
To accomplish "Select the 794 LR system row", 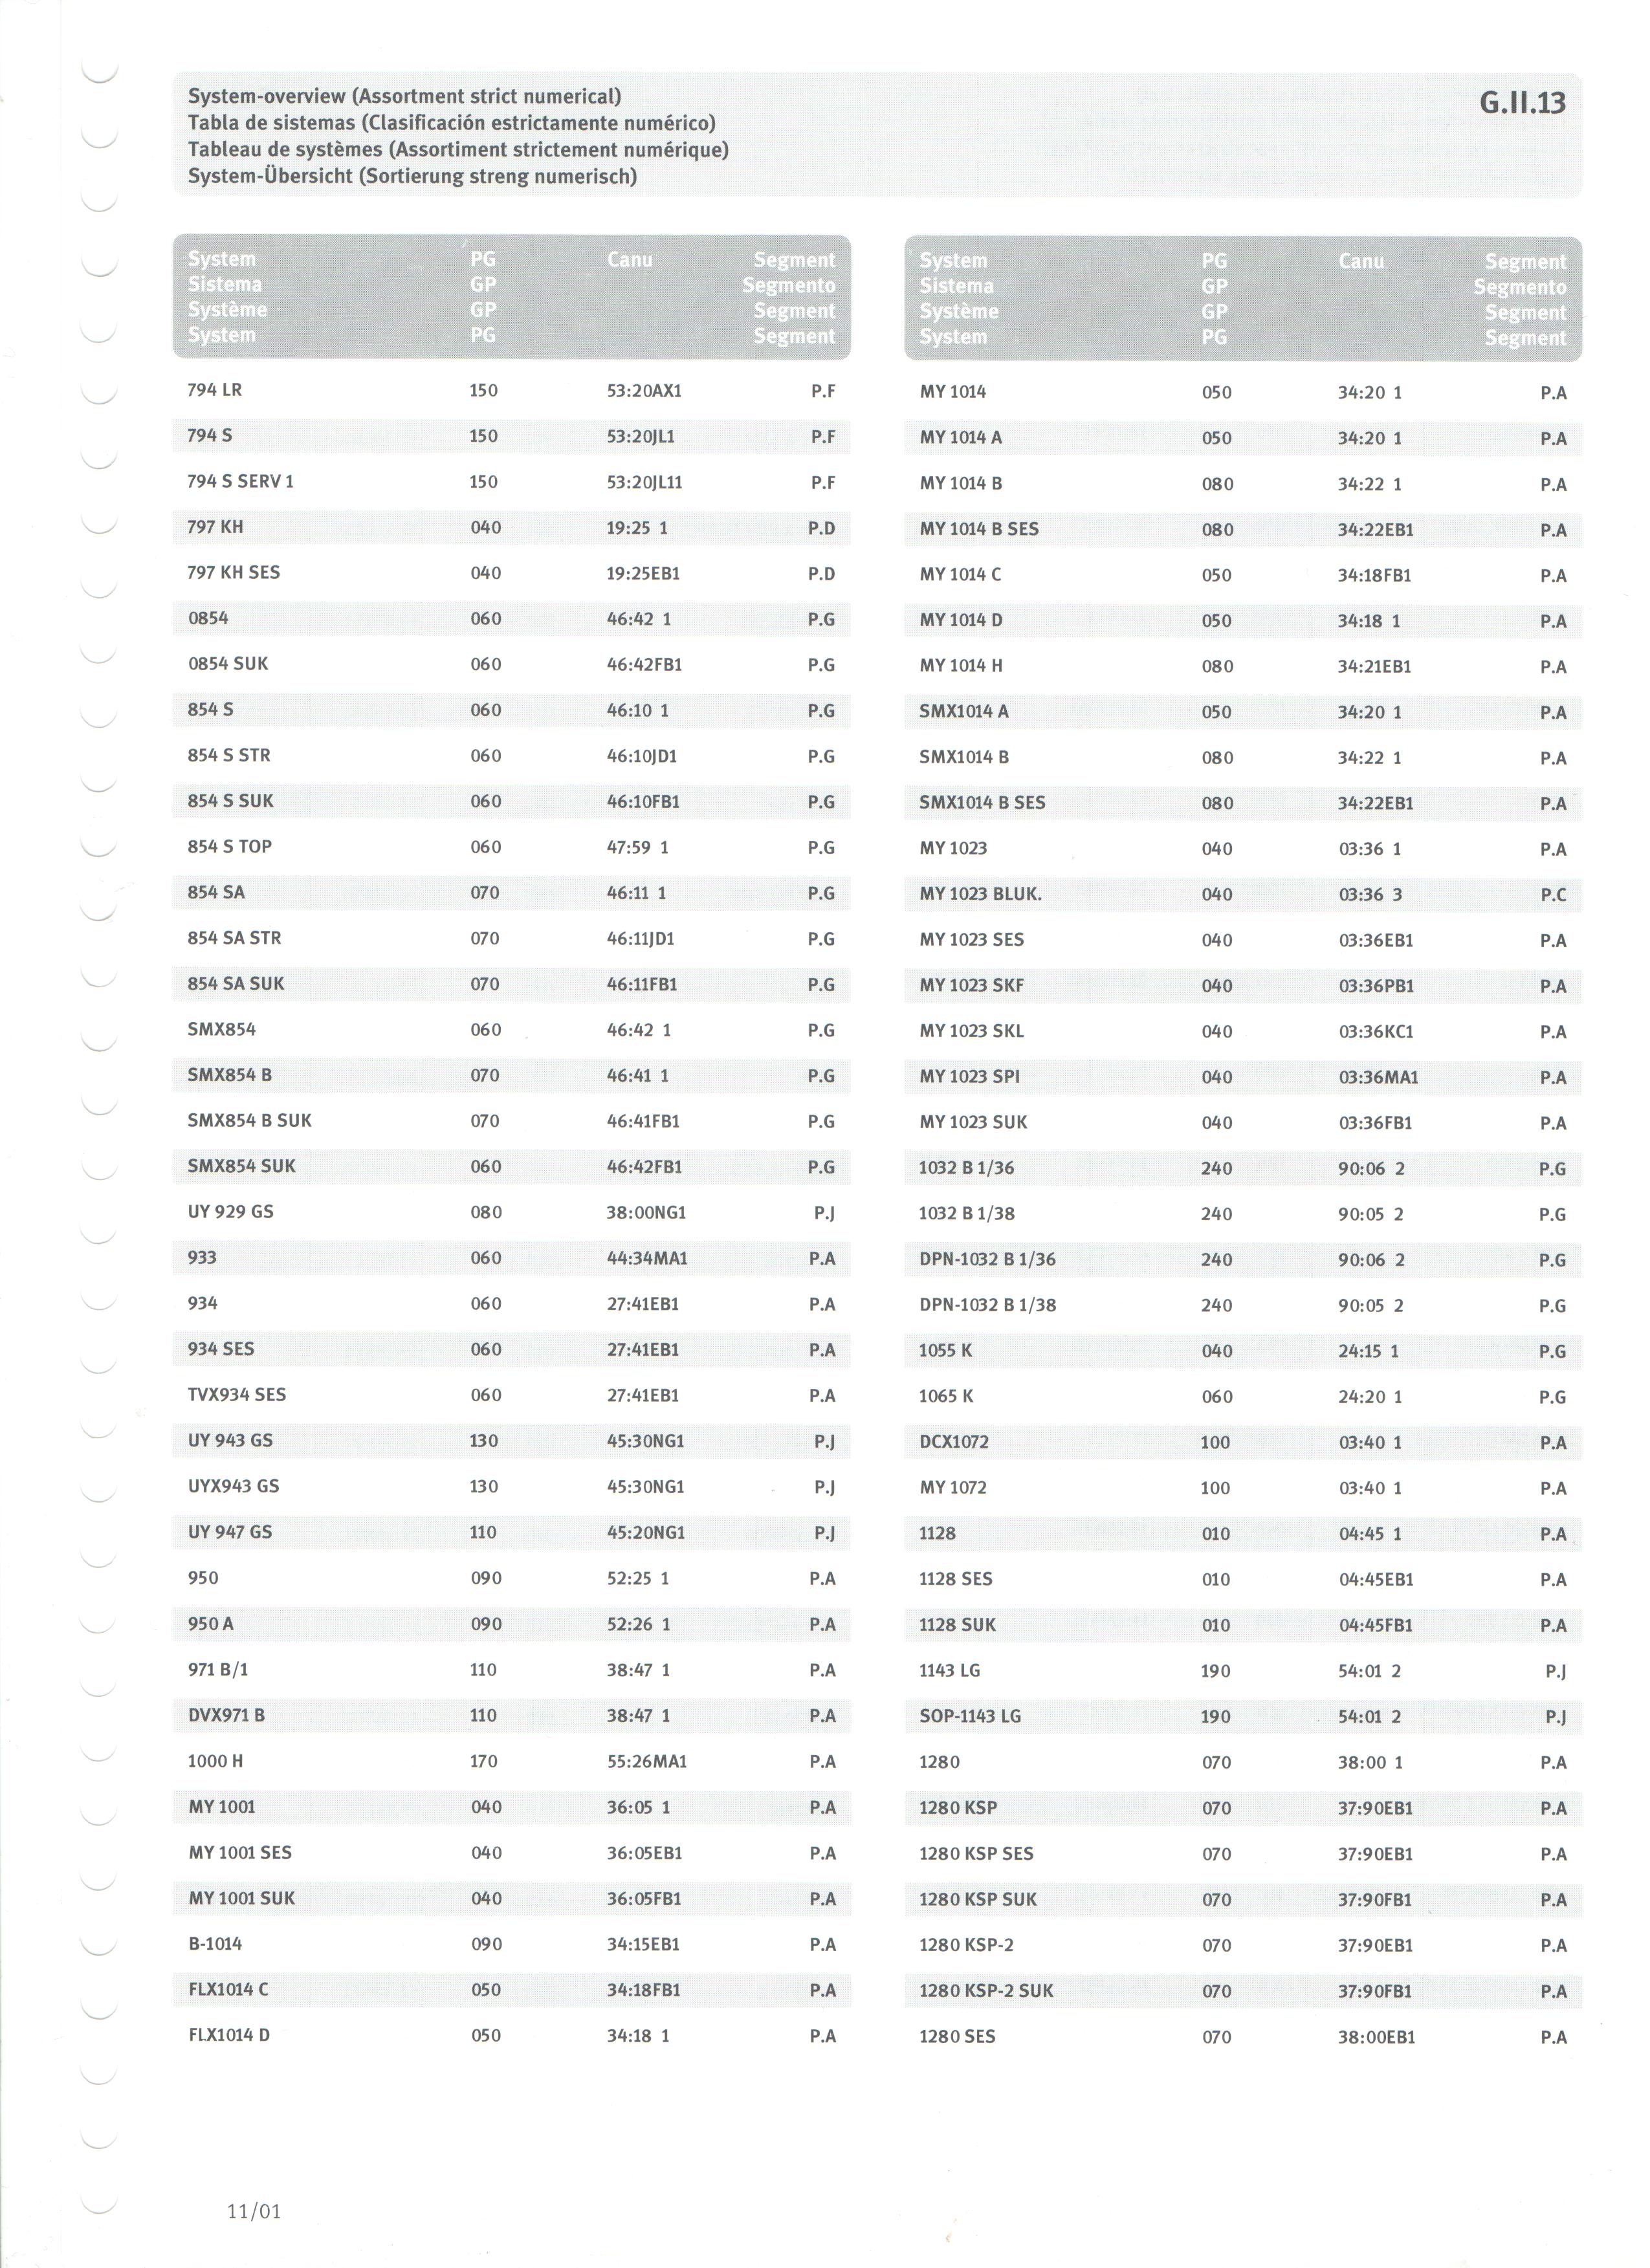I will (x=511, y=390).
